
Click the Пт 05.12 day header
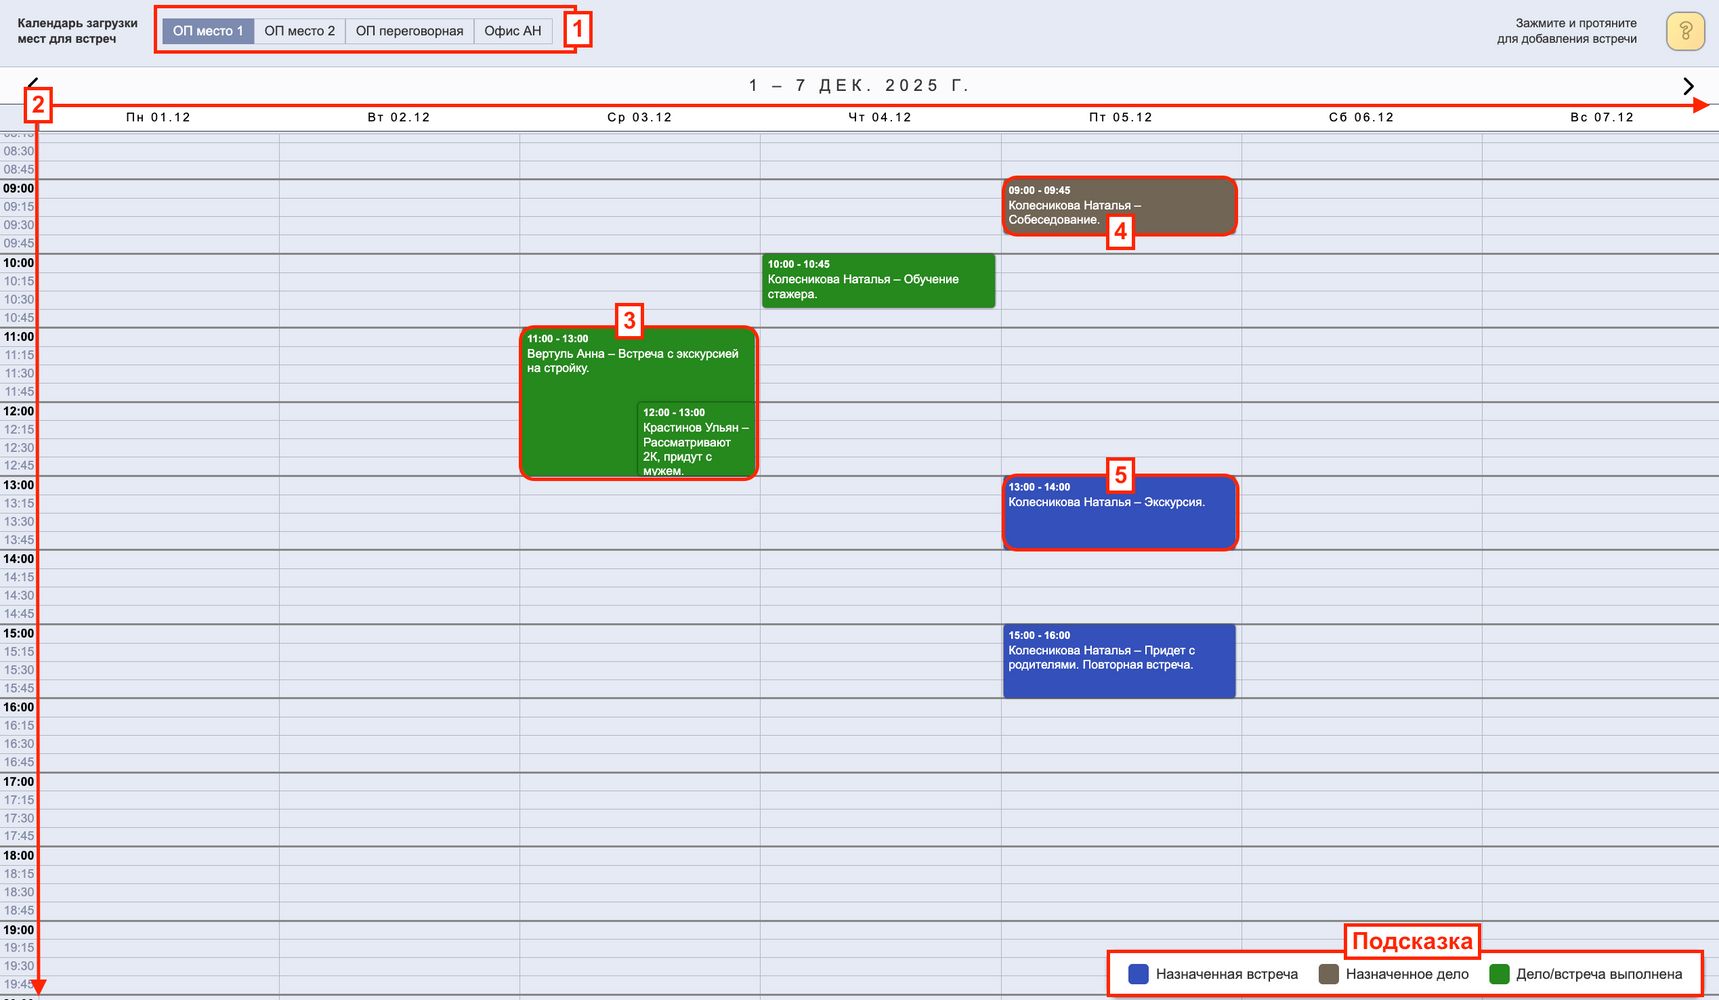(x=1121, y=117)
